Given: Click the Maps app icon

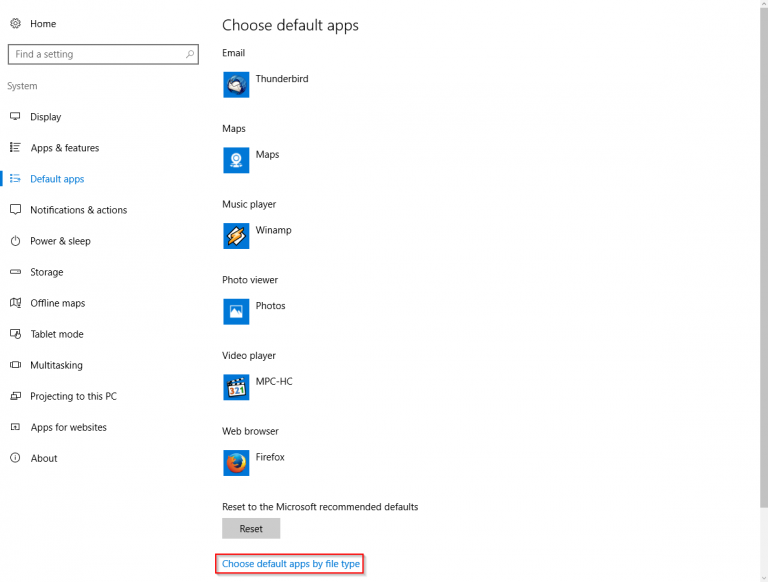Looking at the screenshot, I should point(236,160).
